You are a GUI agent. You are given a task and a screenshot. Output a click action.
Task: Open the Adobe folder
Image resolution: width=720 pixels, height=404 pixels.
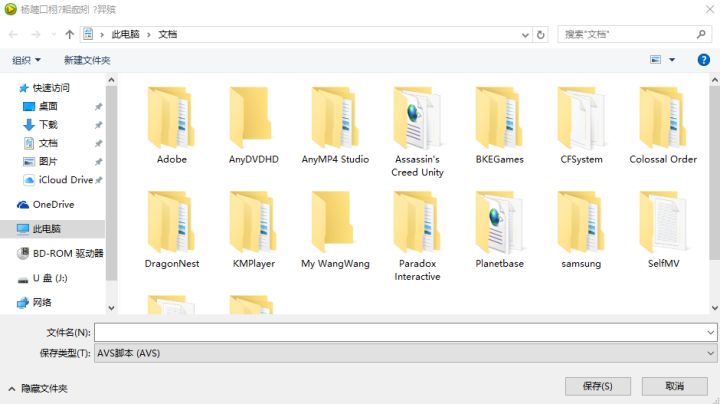pyautogui.click(x=171, y=125)
